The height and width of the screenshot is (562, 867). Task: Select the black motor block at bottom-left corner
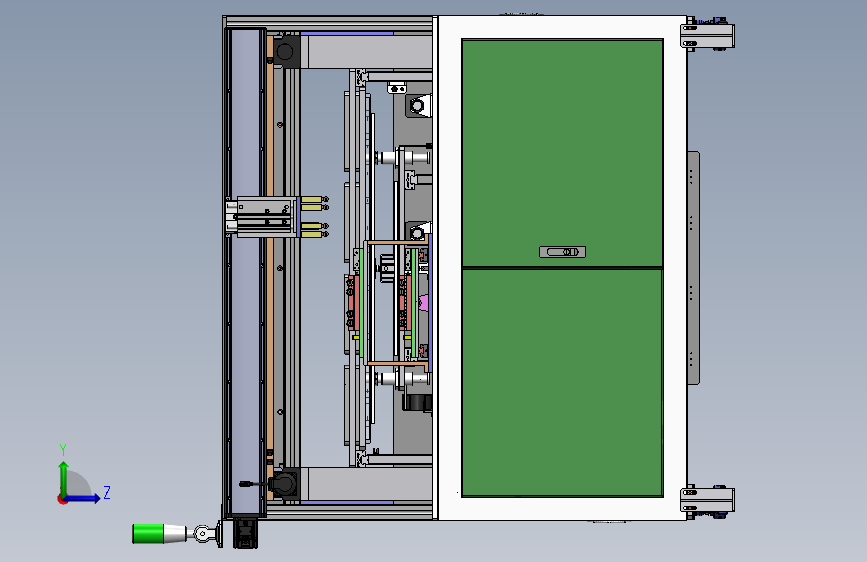(286, 483)
